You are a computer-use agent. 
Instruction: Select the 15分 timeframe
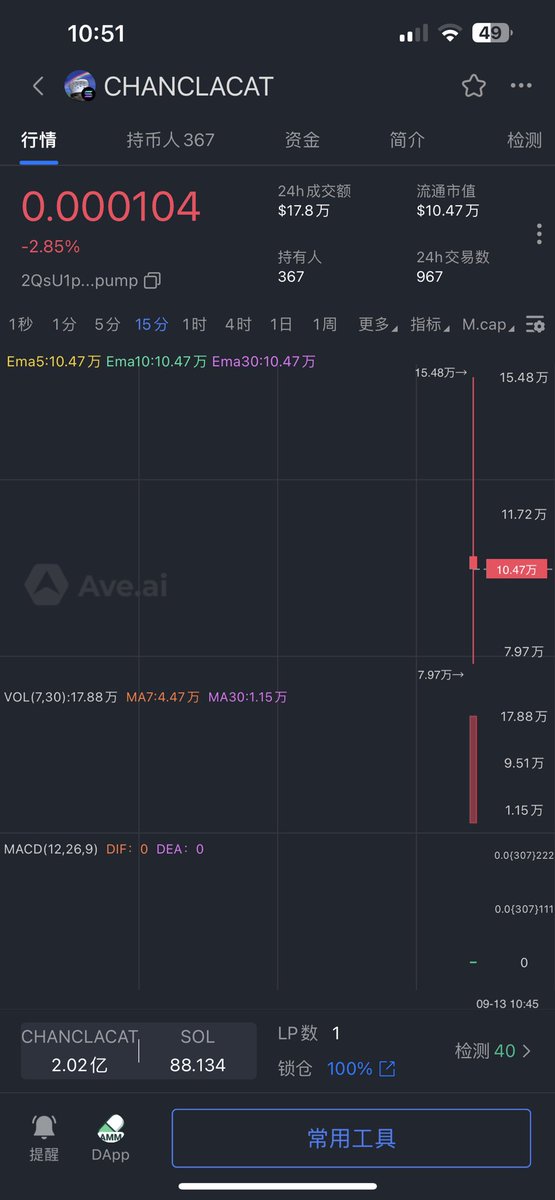152,324
